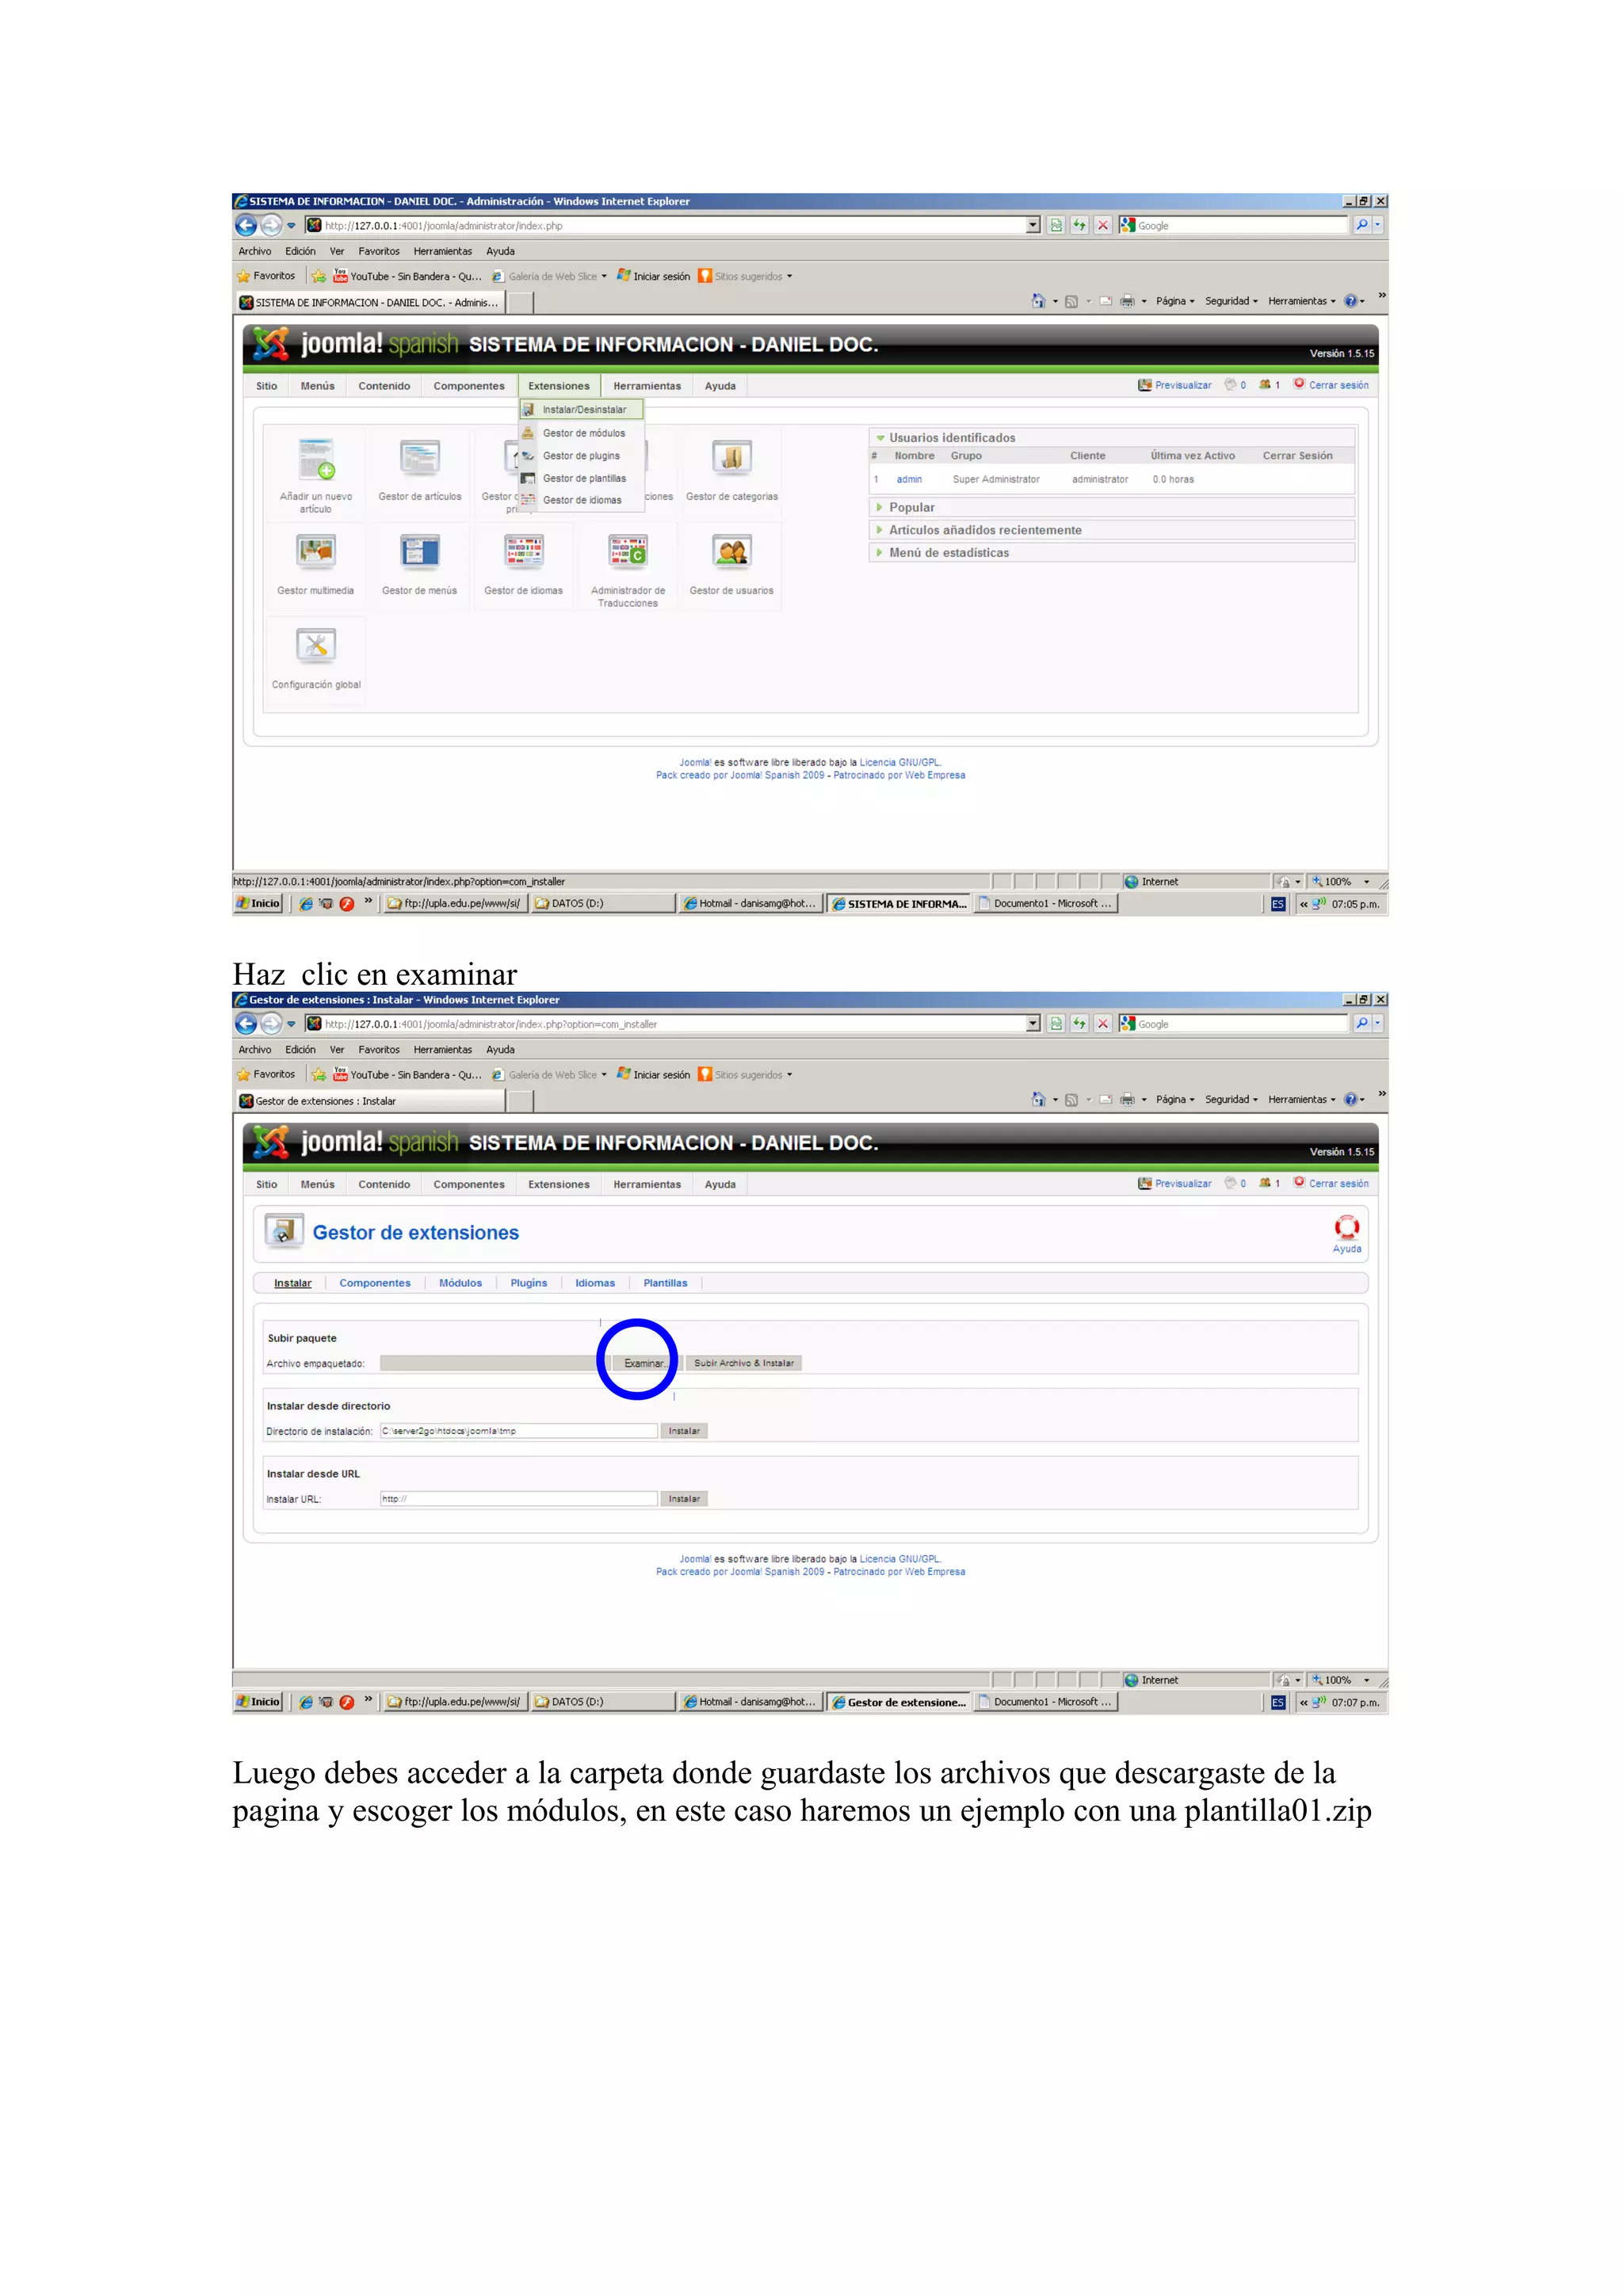The width and height of the screenshot is (1623, 2296).
Task: Click refresh icon in top browser window
Action: click(x=1079, y=226)
